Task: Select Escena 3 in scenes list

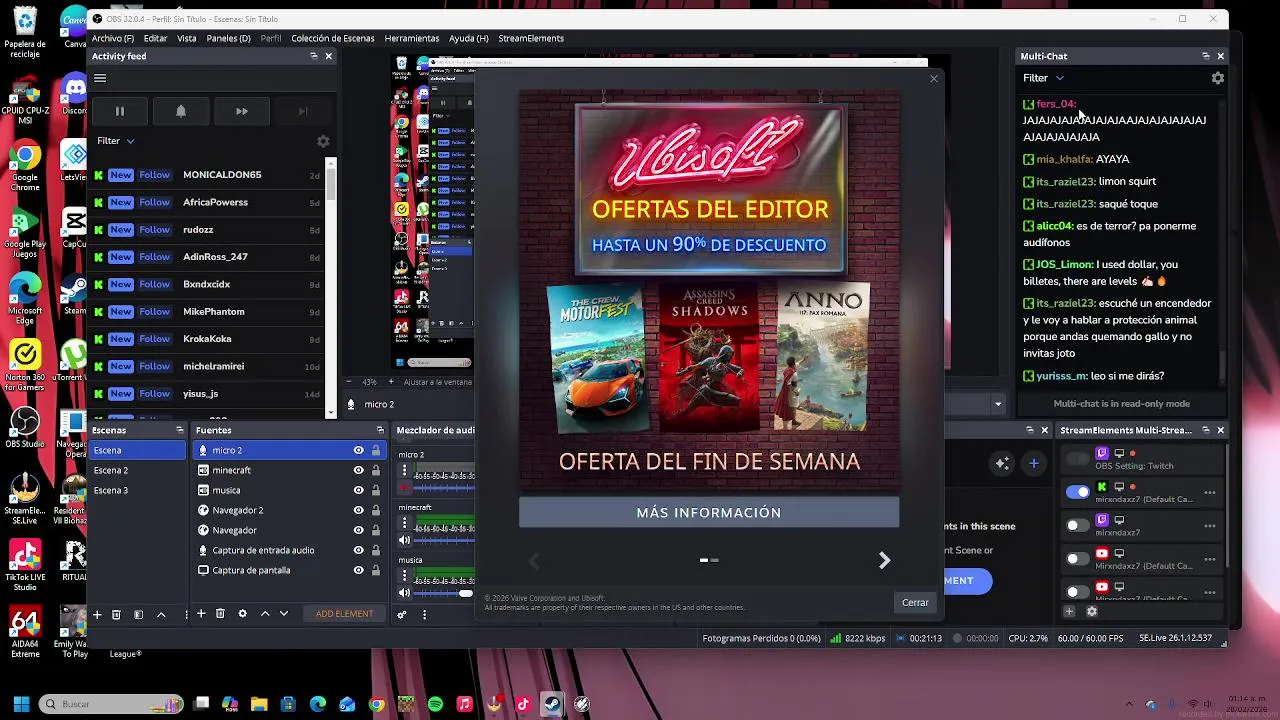Action: pos(138,490)
